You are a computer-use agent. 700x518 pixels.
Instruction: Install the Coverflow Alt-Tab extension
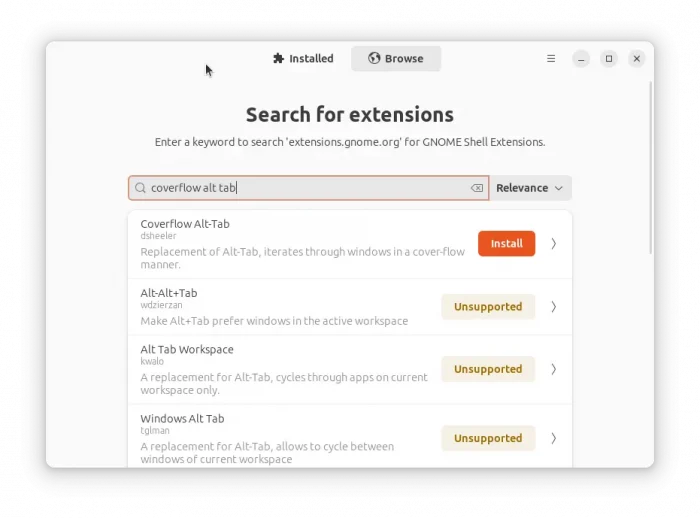click(x=506, y=244)
